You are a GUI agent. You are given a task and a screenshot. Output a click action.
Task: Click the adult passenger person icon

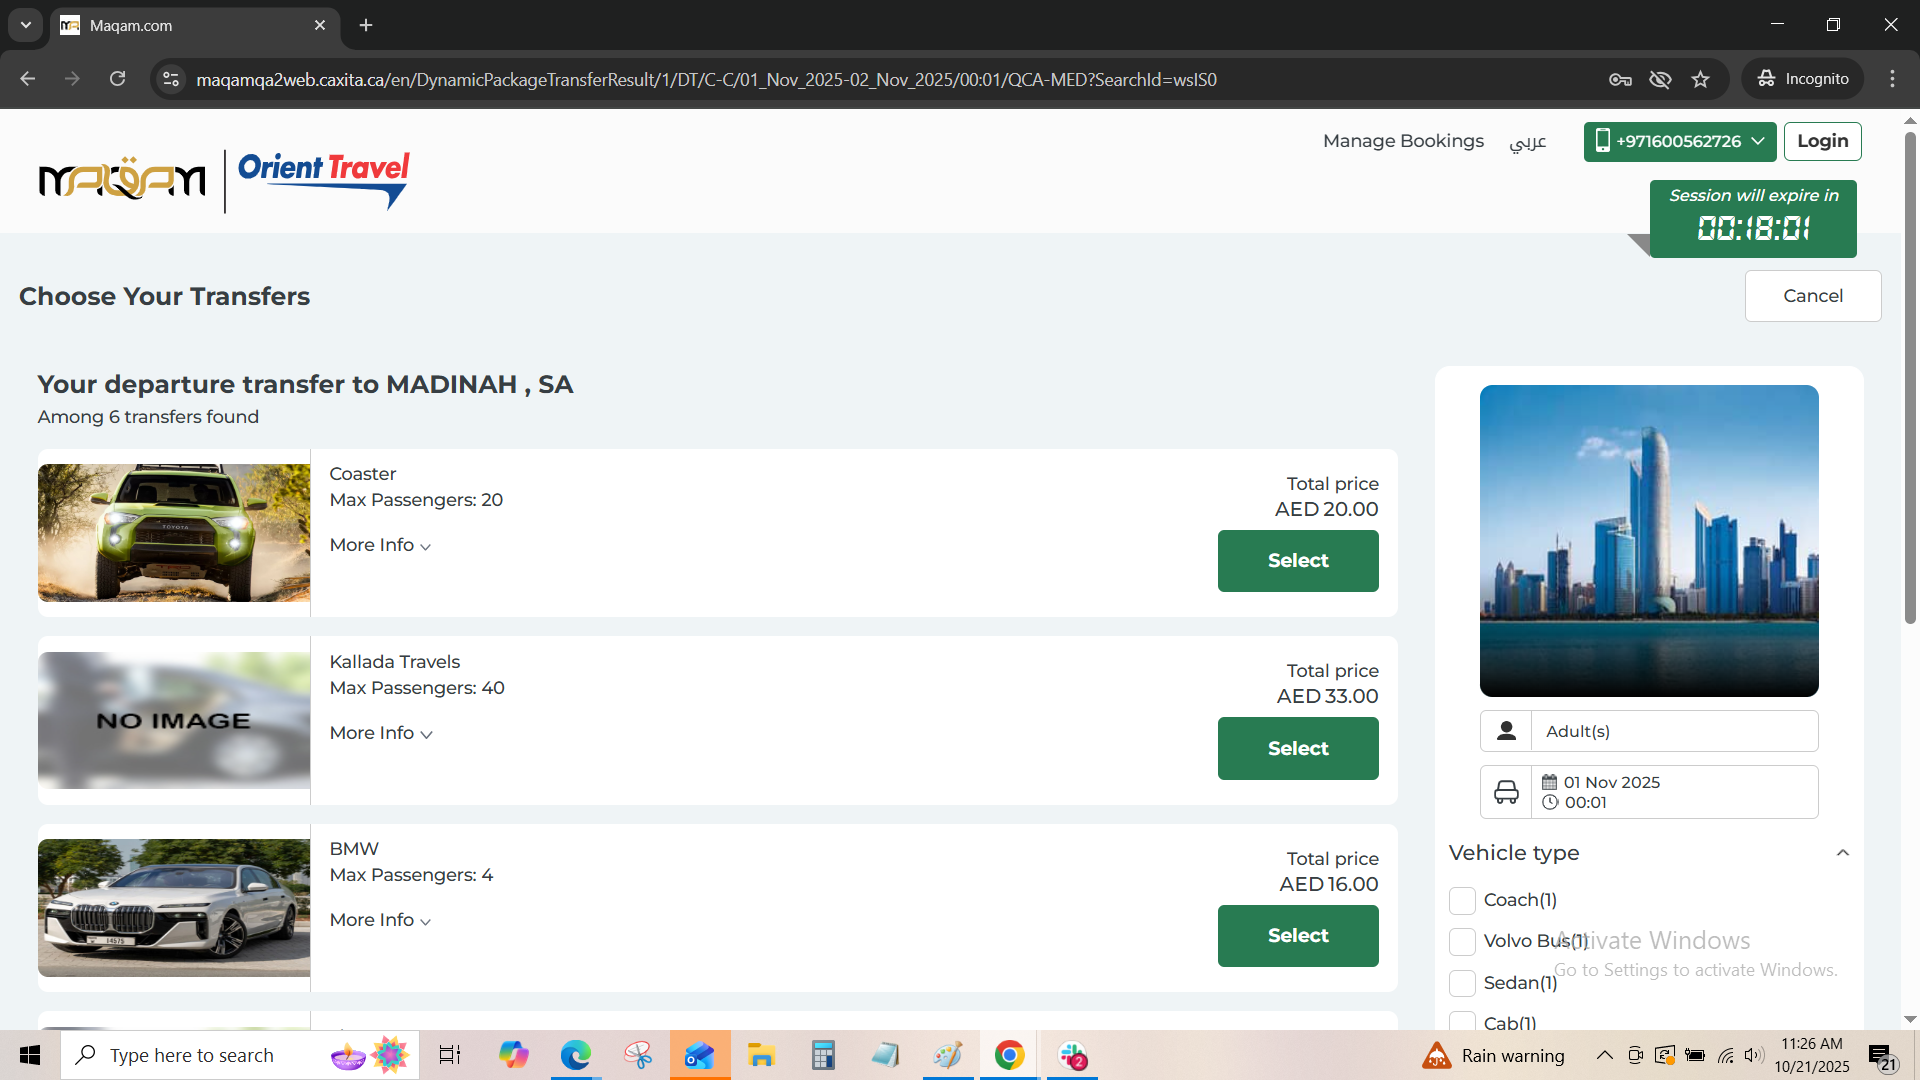click(1506, 731)
